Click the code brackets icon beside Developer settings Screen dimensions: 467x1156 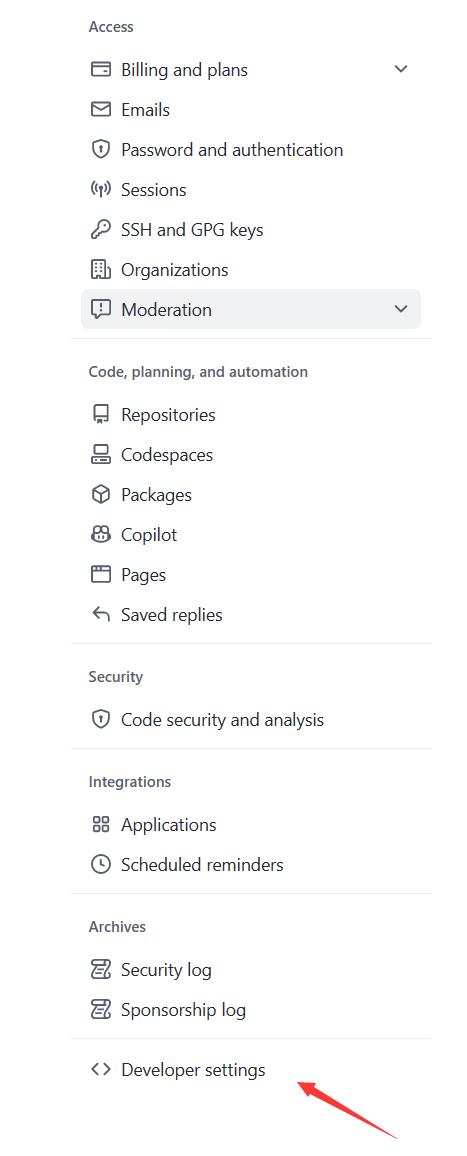[x=100, y=1069]
